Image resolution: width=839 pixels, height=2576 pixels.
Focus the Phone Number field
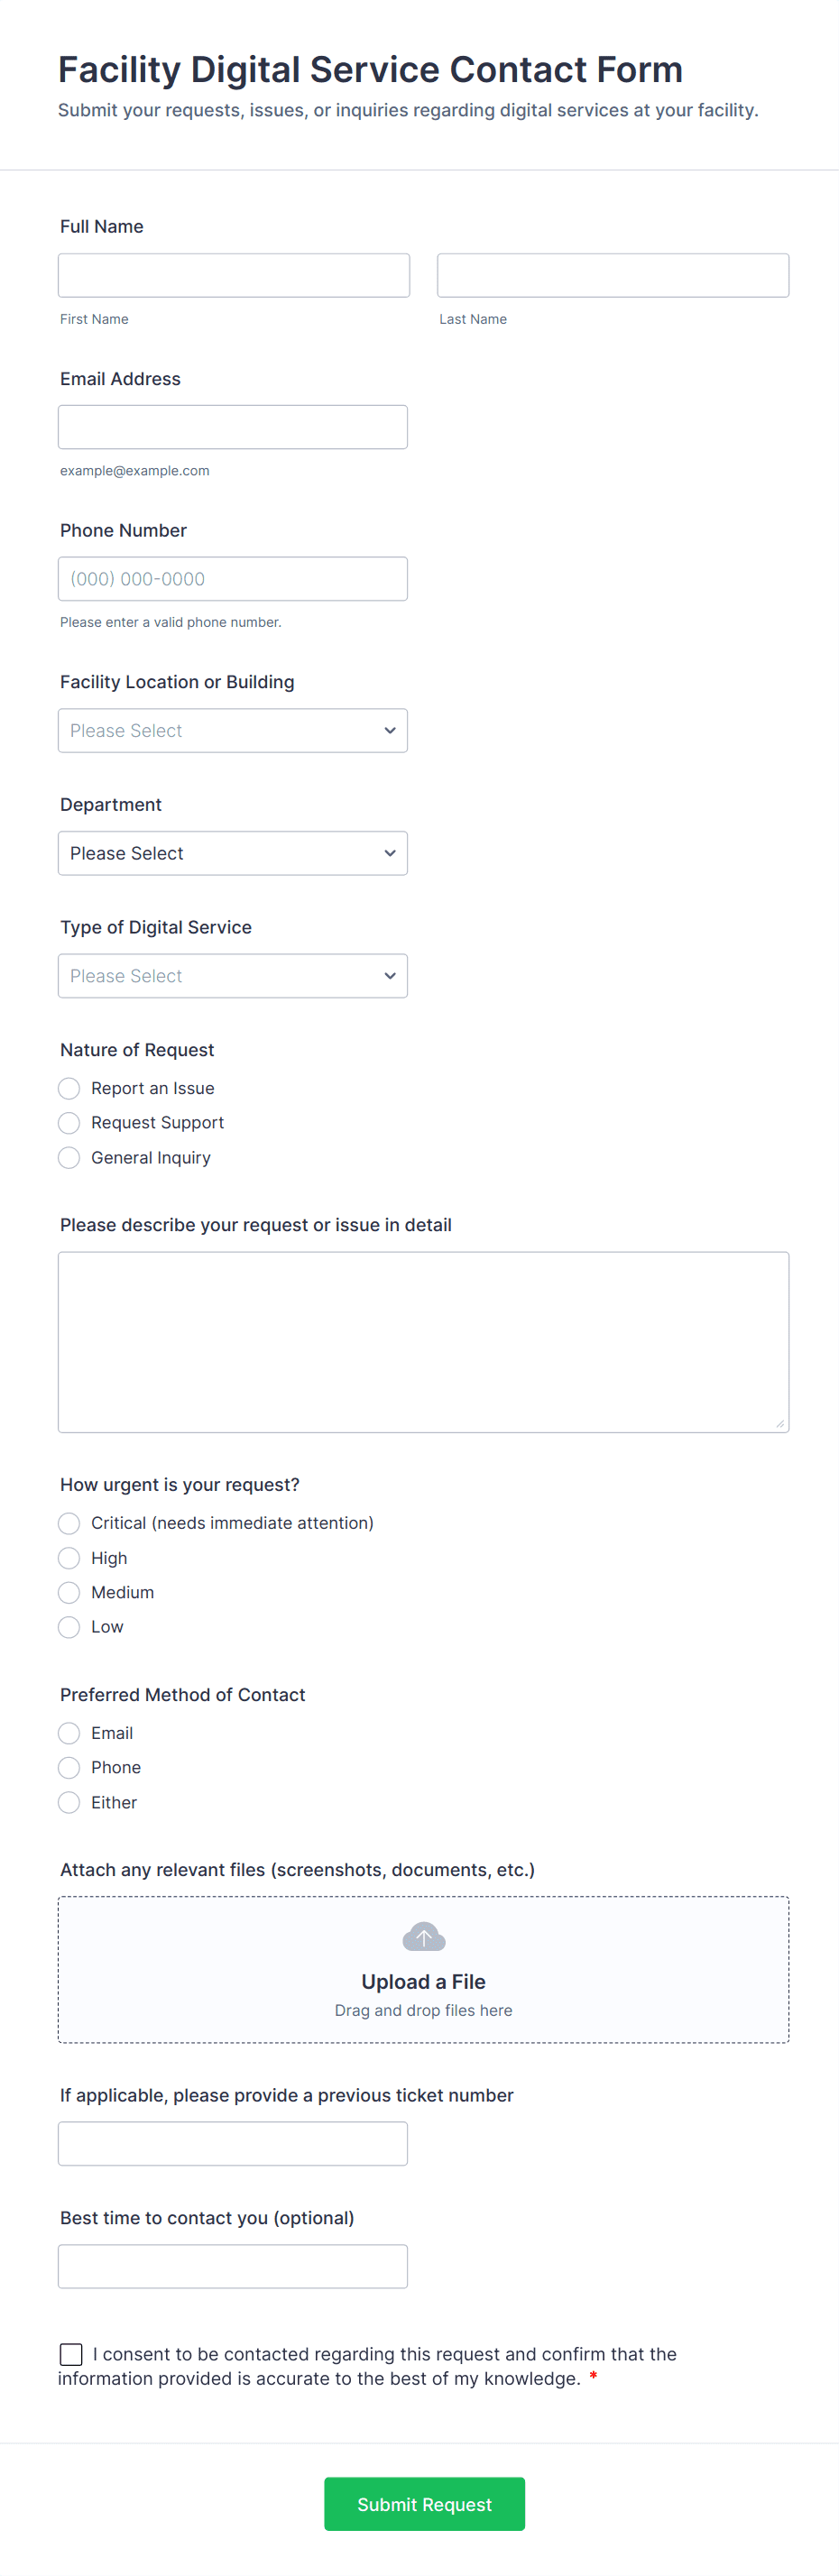pos(233,578)
